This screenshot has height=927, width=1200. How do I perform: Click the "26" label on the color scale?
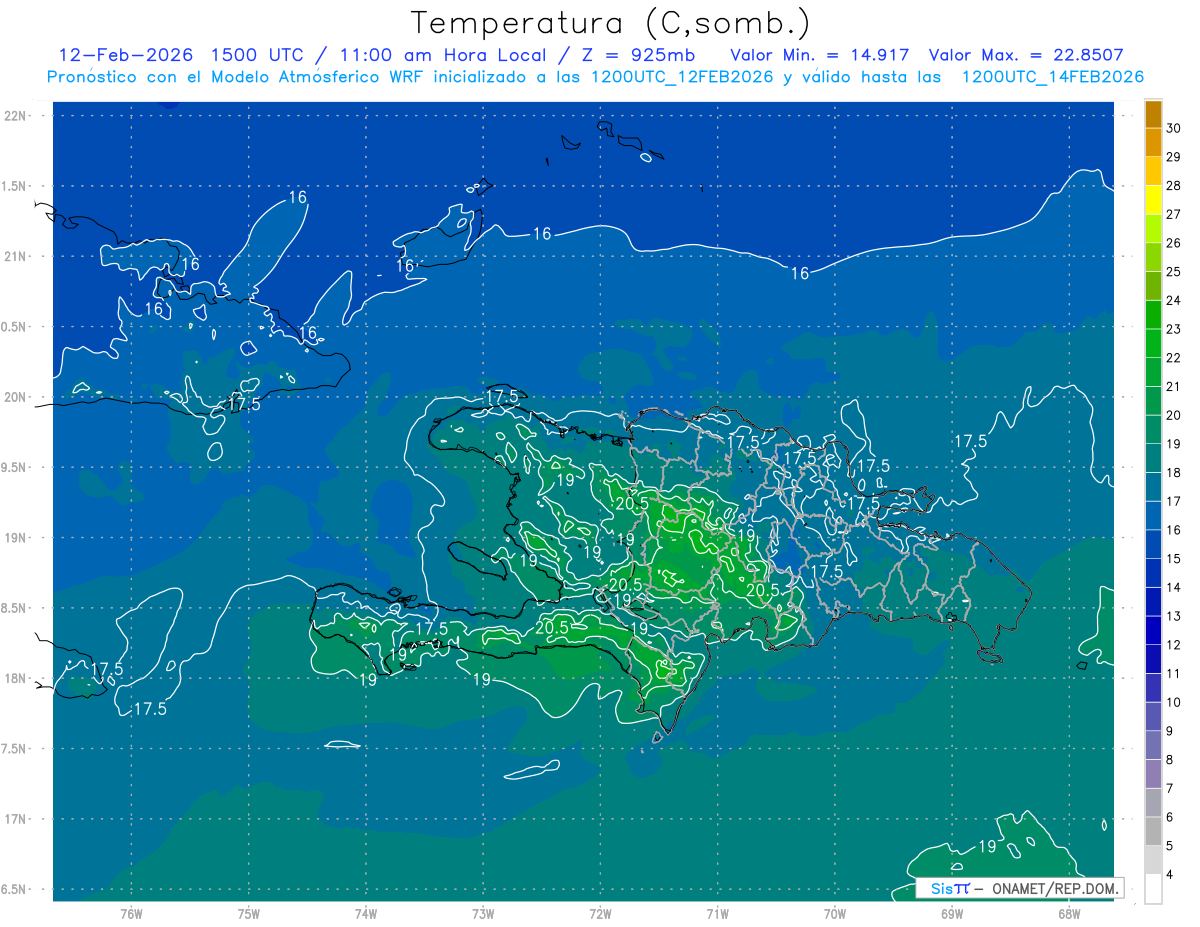pos(1174,243)
